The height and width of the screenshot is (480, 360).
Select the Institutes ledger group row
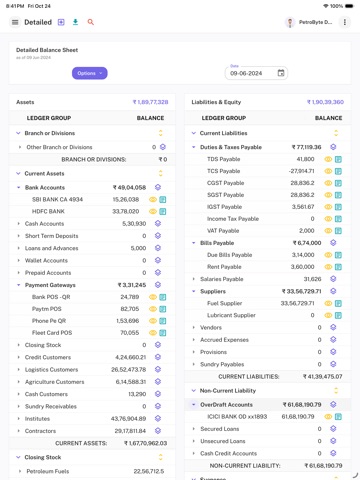[92, 419]
